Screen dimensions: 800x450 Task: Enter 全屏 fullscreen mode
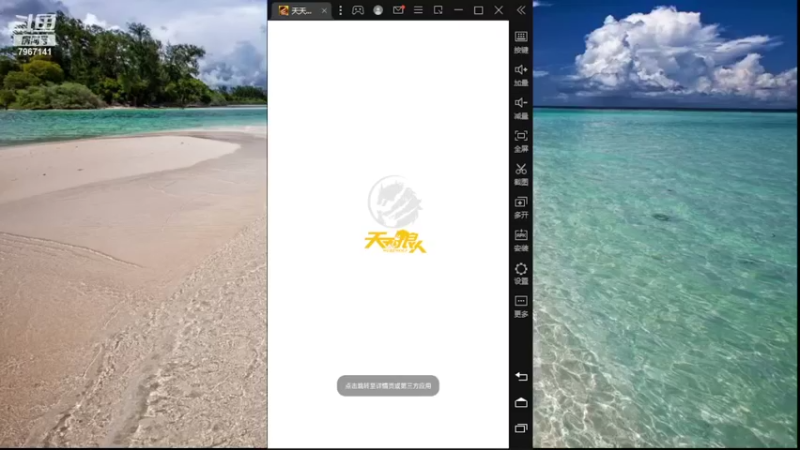click(521, 141)
